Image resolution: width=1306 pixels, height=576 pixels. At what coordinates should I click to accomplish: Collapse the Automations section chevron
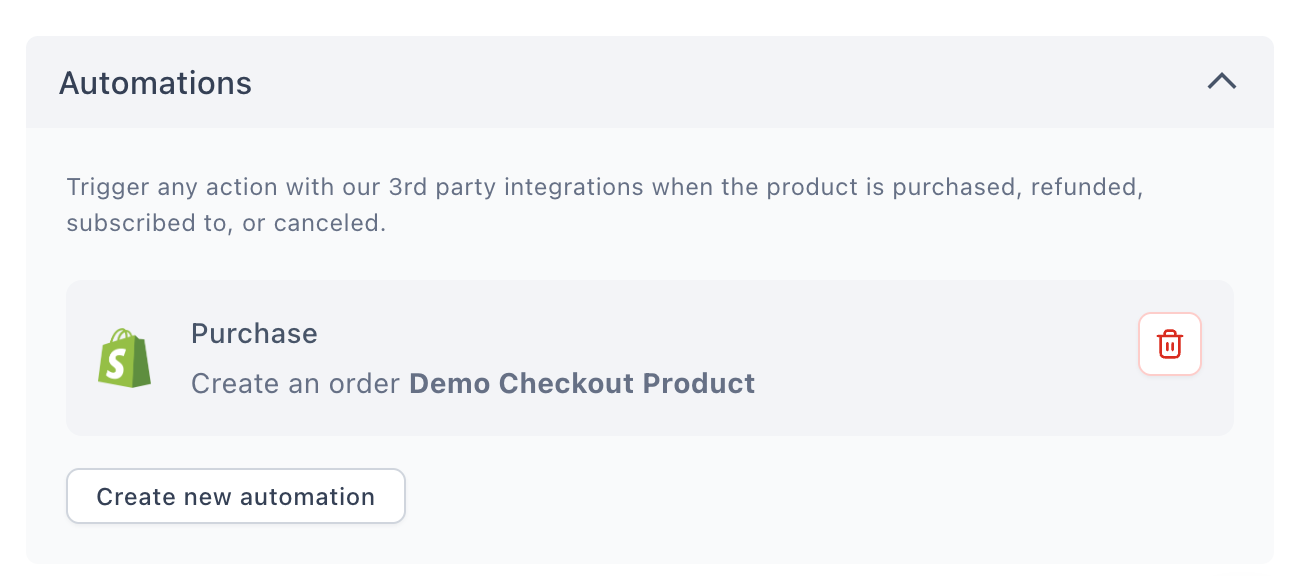pos(1221,82)
